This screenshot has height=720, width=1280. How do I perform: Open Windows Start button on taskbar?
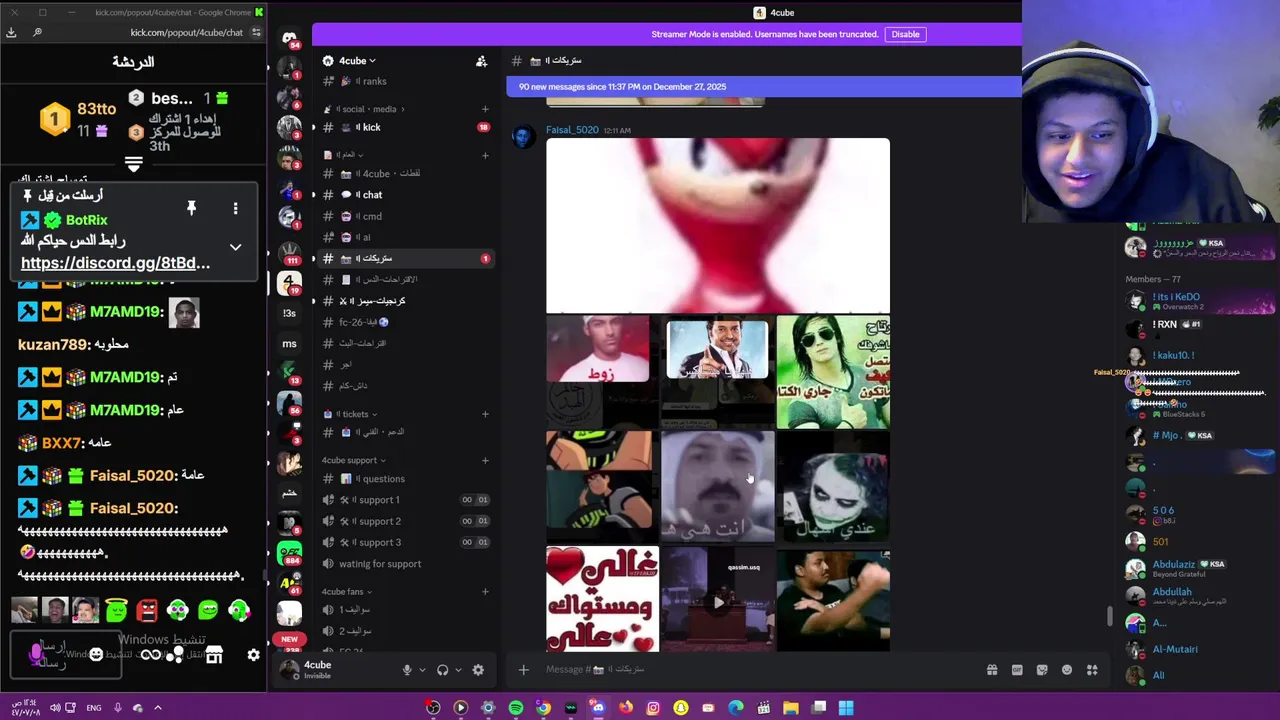(x=845, y=708)
